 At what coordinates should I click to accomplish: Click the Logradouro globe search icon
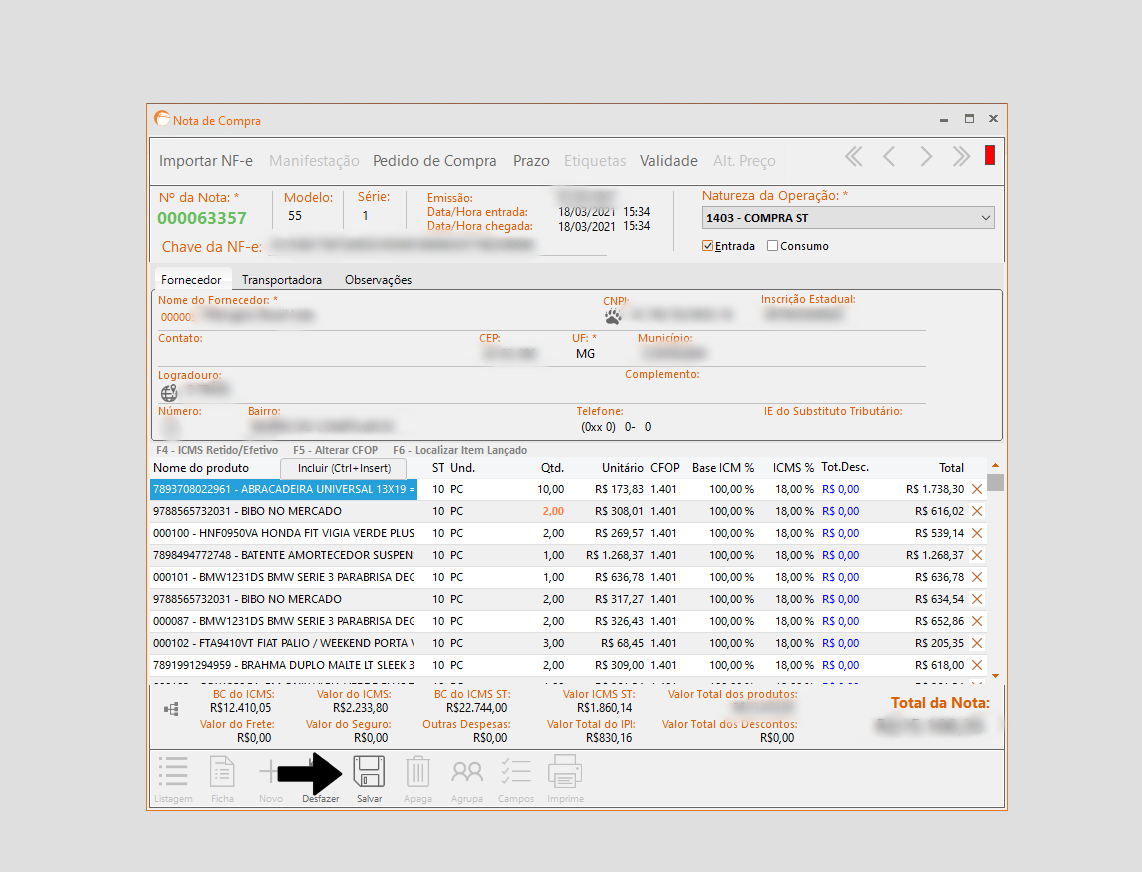[169, 393]
